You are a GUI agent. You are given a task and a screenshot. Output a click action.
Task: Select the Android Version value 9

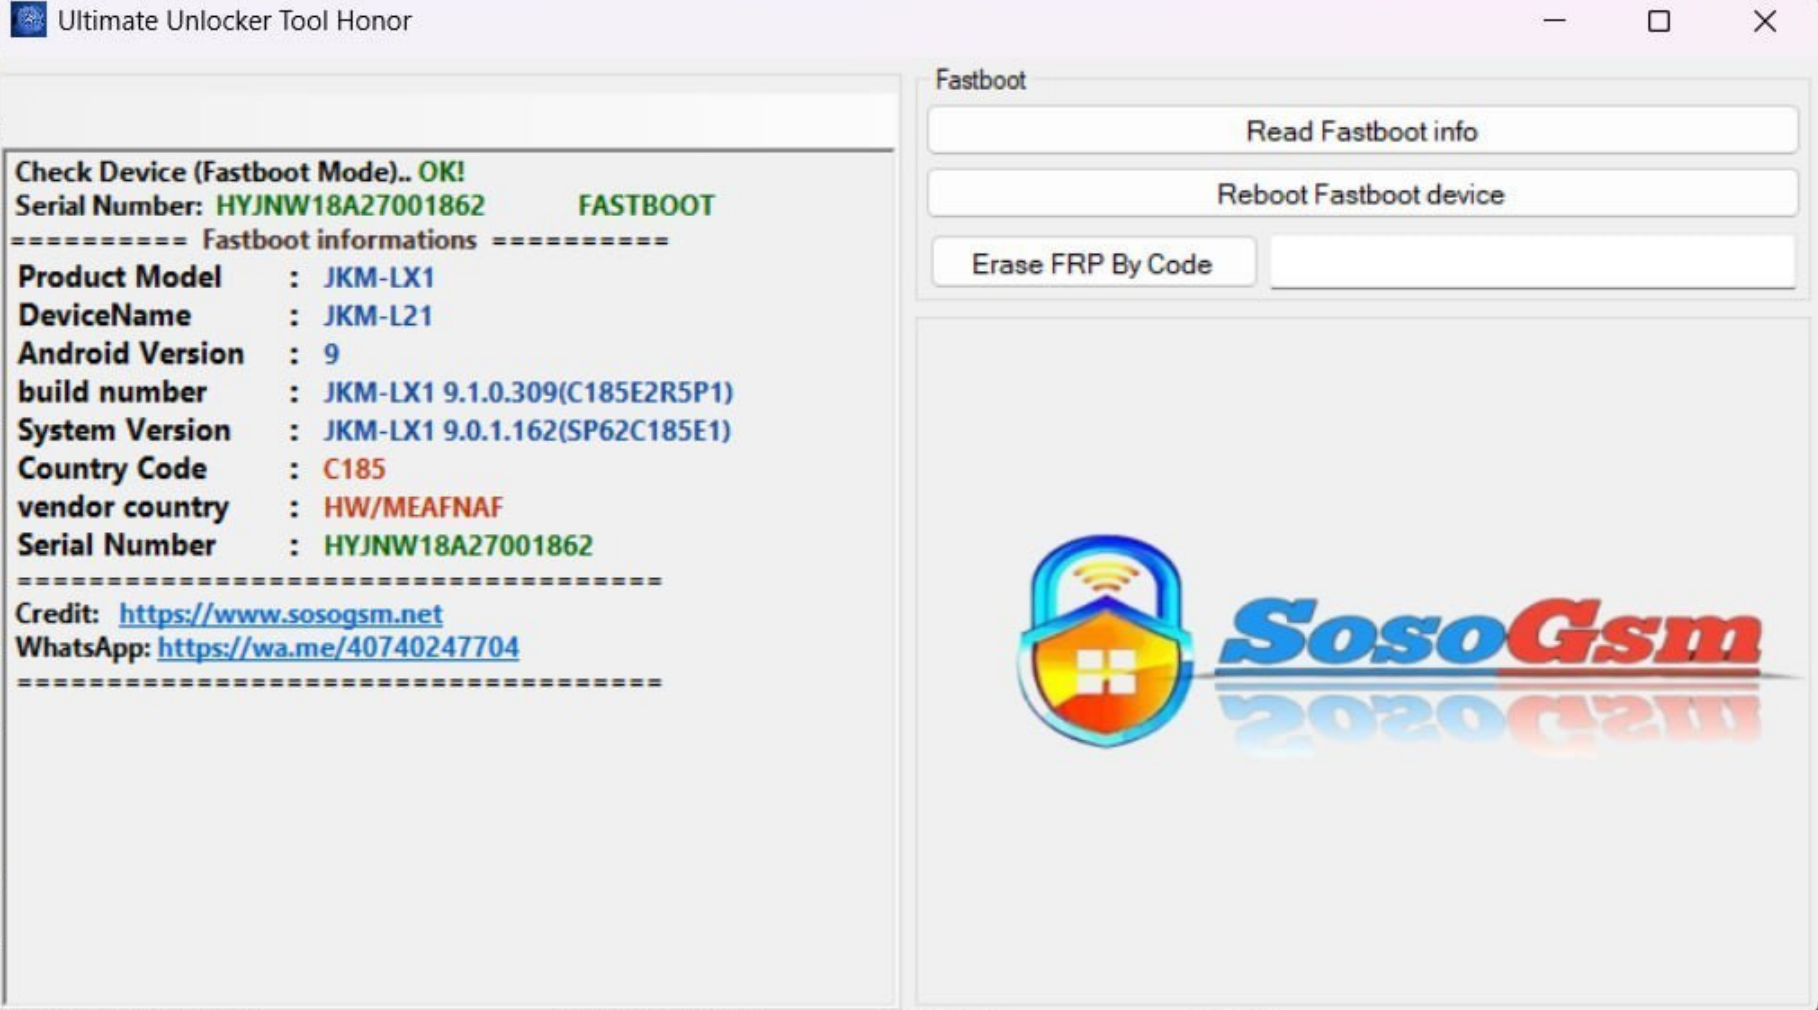331,354
